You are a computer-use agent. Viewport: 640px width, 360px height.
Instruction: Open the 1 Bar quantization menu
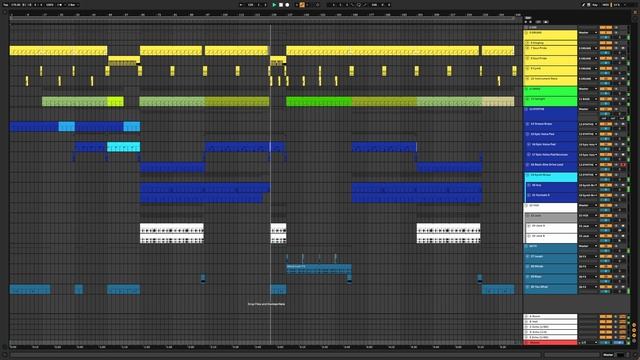coord(73,5)
